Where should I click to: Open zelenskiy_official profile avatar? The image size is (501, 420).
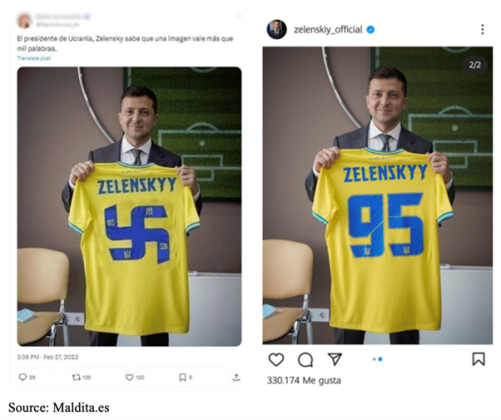point(277,29)
